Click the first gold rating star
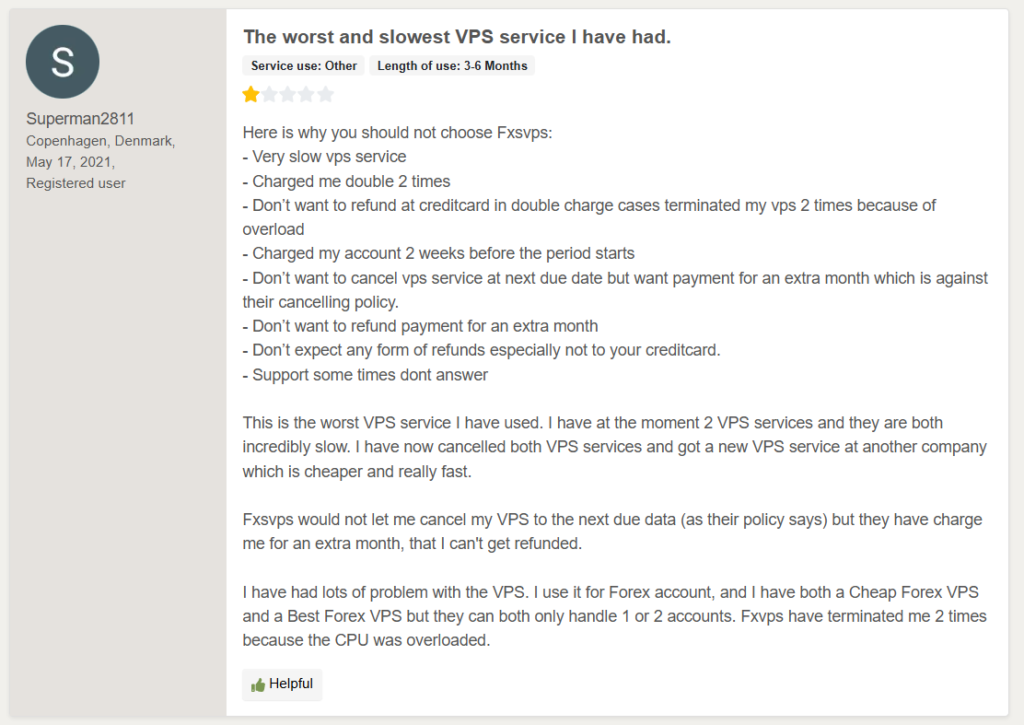This screenshot has width=1024, height=725. 250,95
